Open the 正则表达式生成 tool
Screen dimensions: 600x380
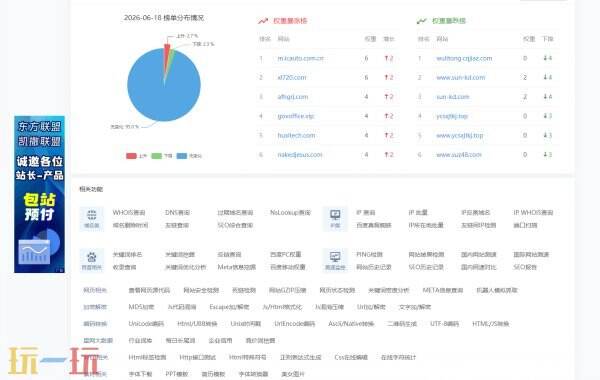click(300, 357)
